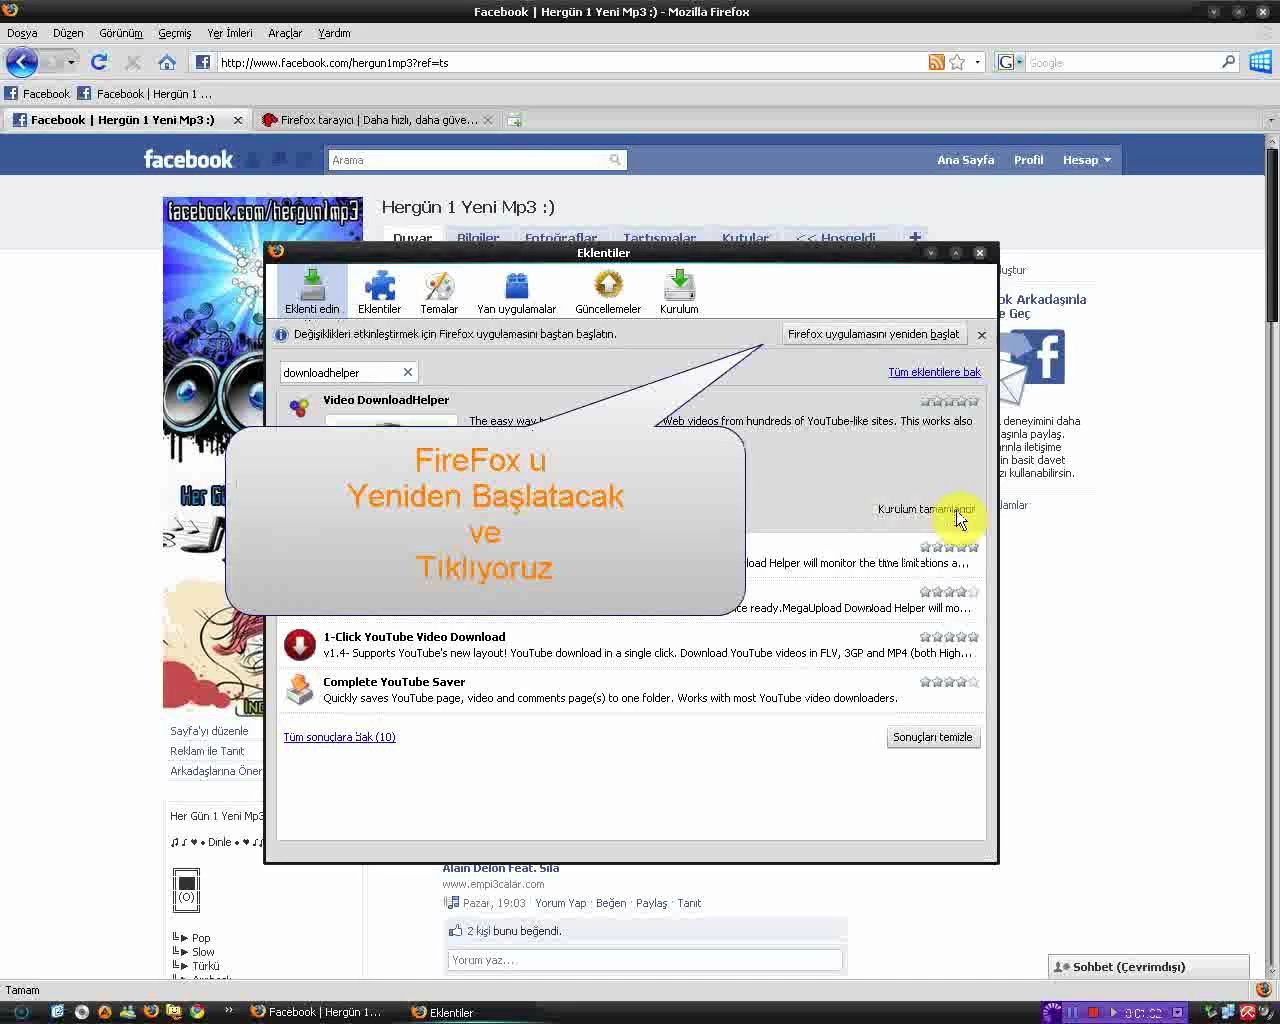Viewport: 1280px width, 1024px height.
Task: Open Yan uygulamalar plugins pane
Action: pos(516,292)
